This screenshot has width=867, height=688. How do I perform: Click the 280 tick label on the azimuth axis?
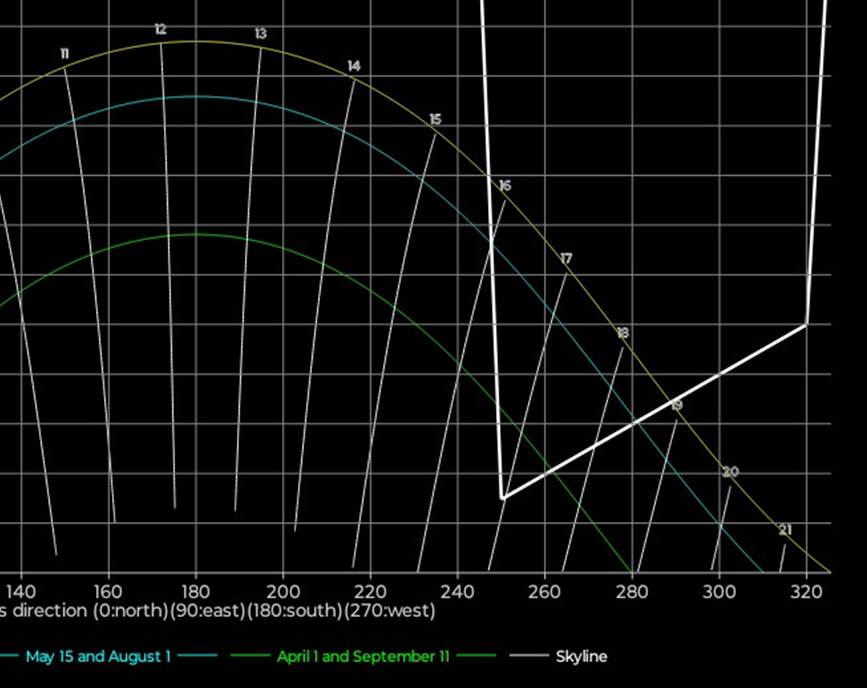coord(632,591)
